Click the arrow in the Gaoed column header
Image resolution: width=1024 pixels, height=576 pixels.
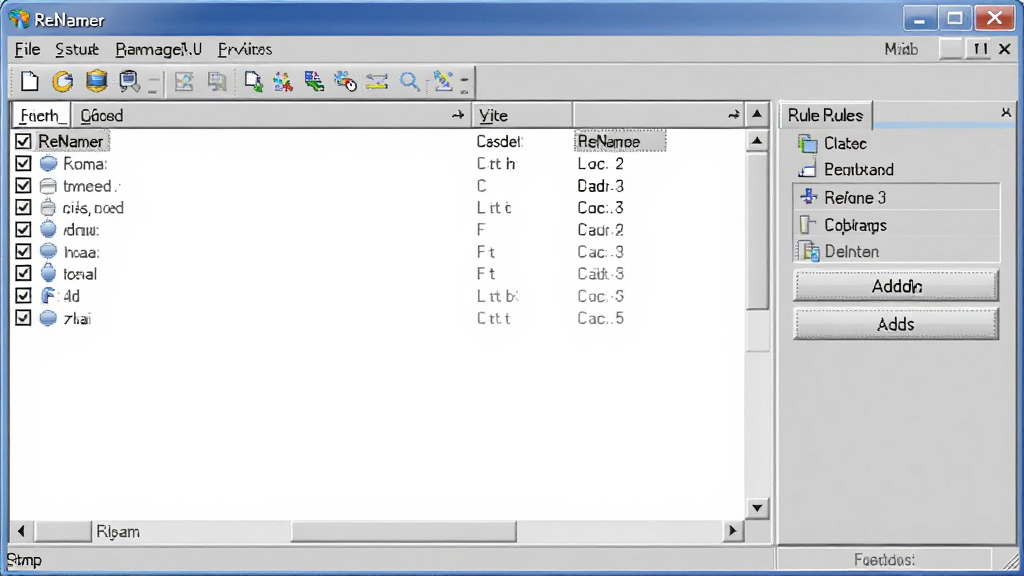(458, 116)
